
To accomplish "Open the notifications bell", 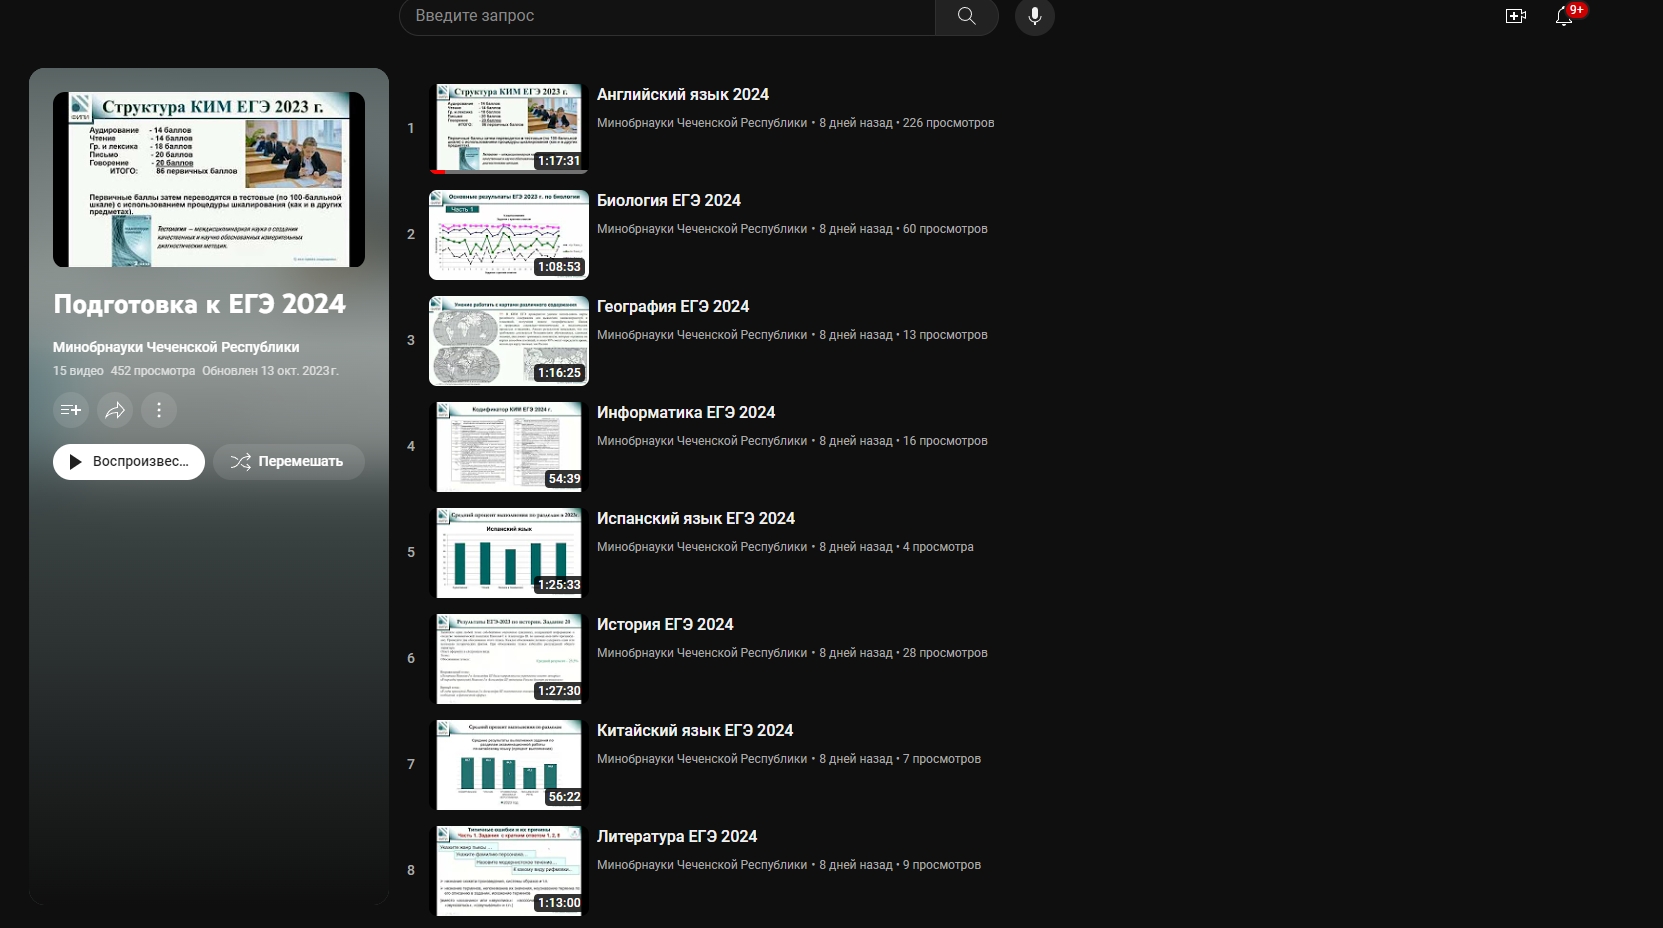I will tap(1564, 16).
